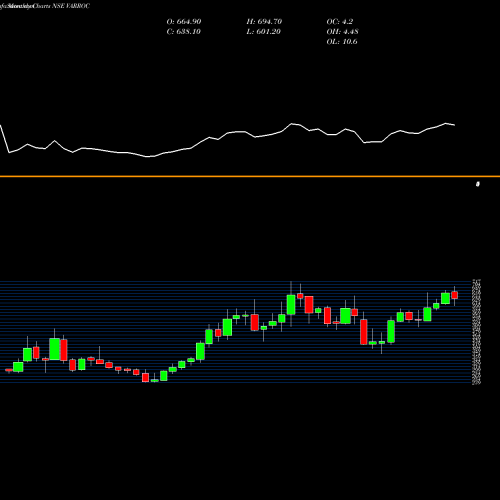The image size is (500, 500).
Task: Click the last red candlestick at chart's right end
Action: [455, 295]
